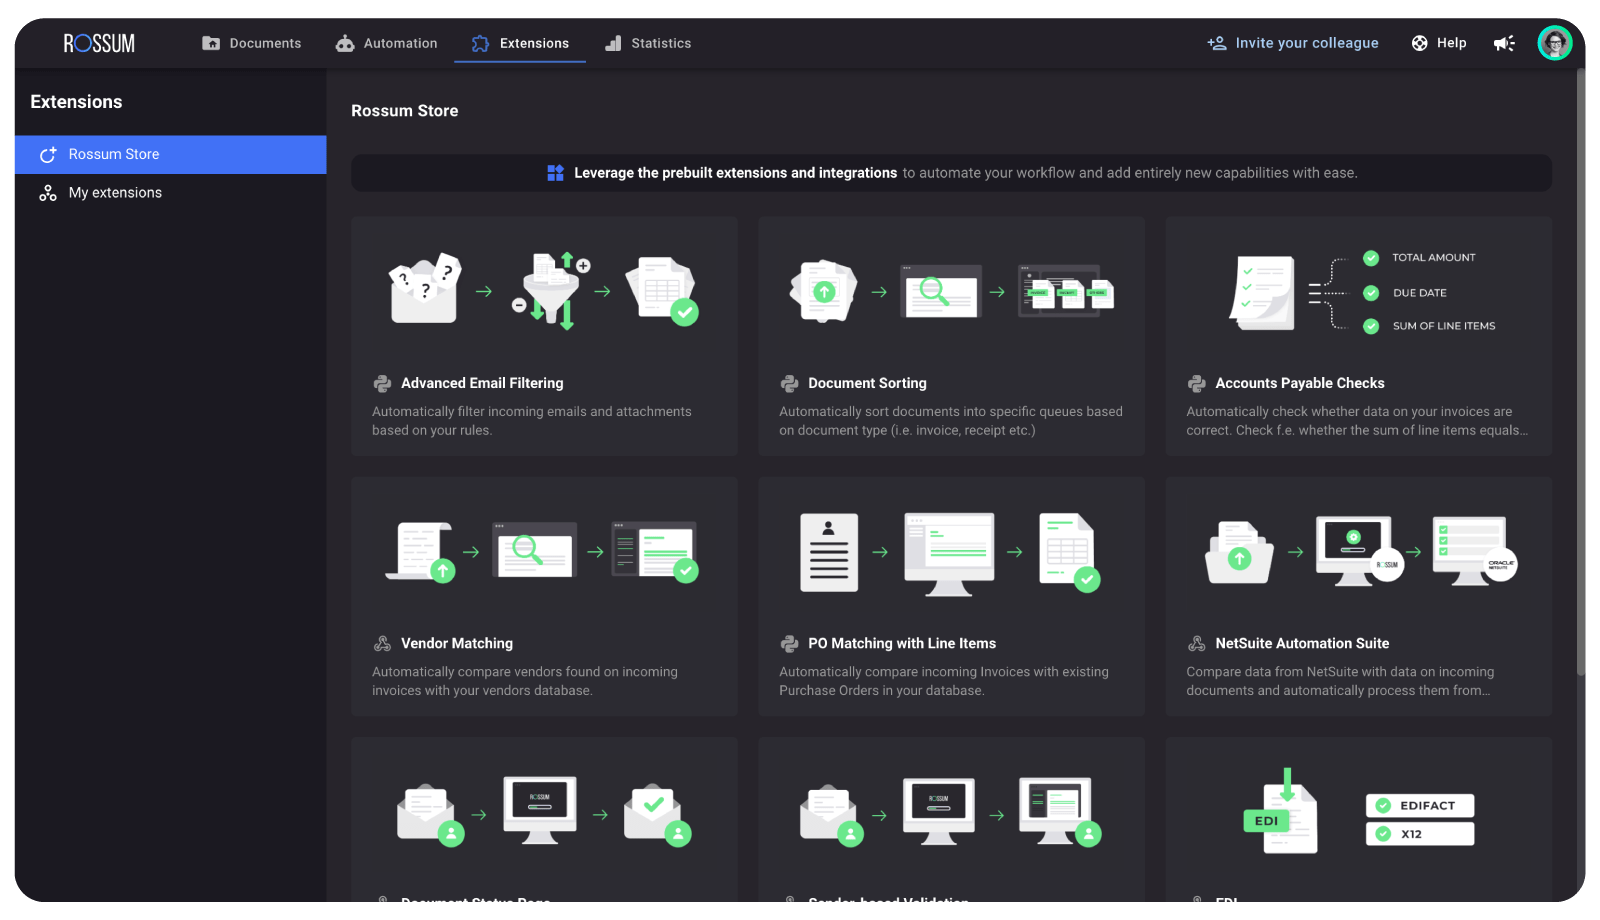
Task: Click the extension icon beside Vendor Matching
Action: tap(382, 643)
